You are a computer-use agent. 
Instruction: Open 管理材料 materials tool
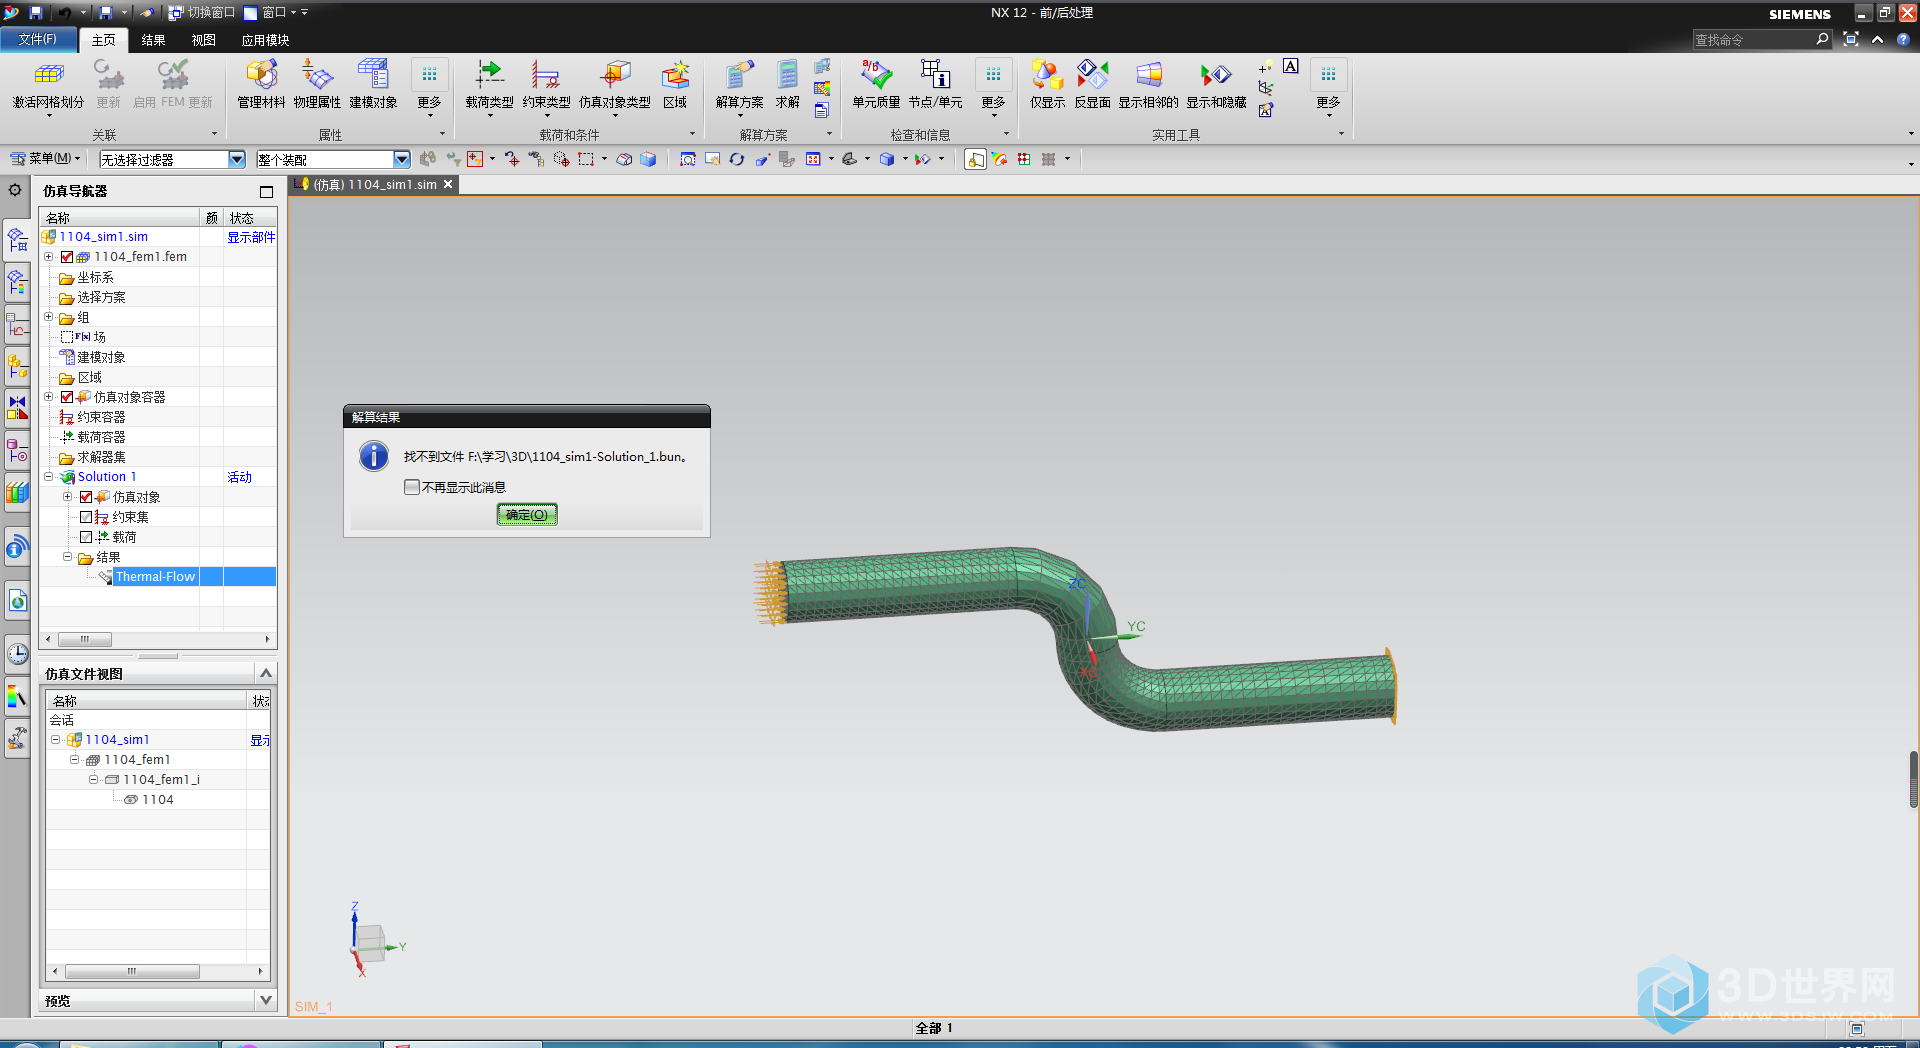pos(261,75)
